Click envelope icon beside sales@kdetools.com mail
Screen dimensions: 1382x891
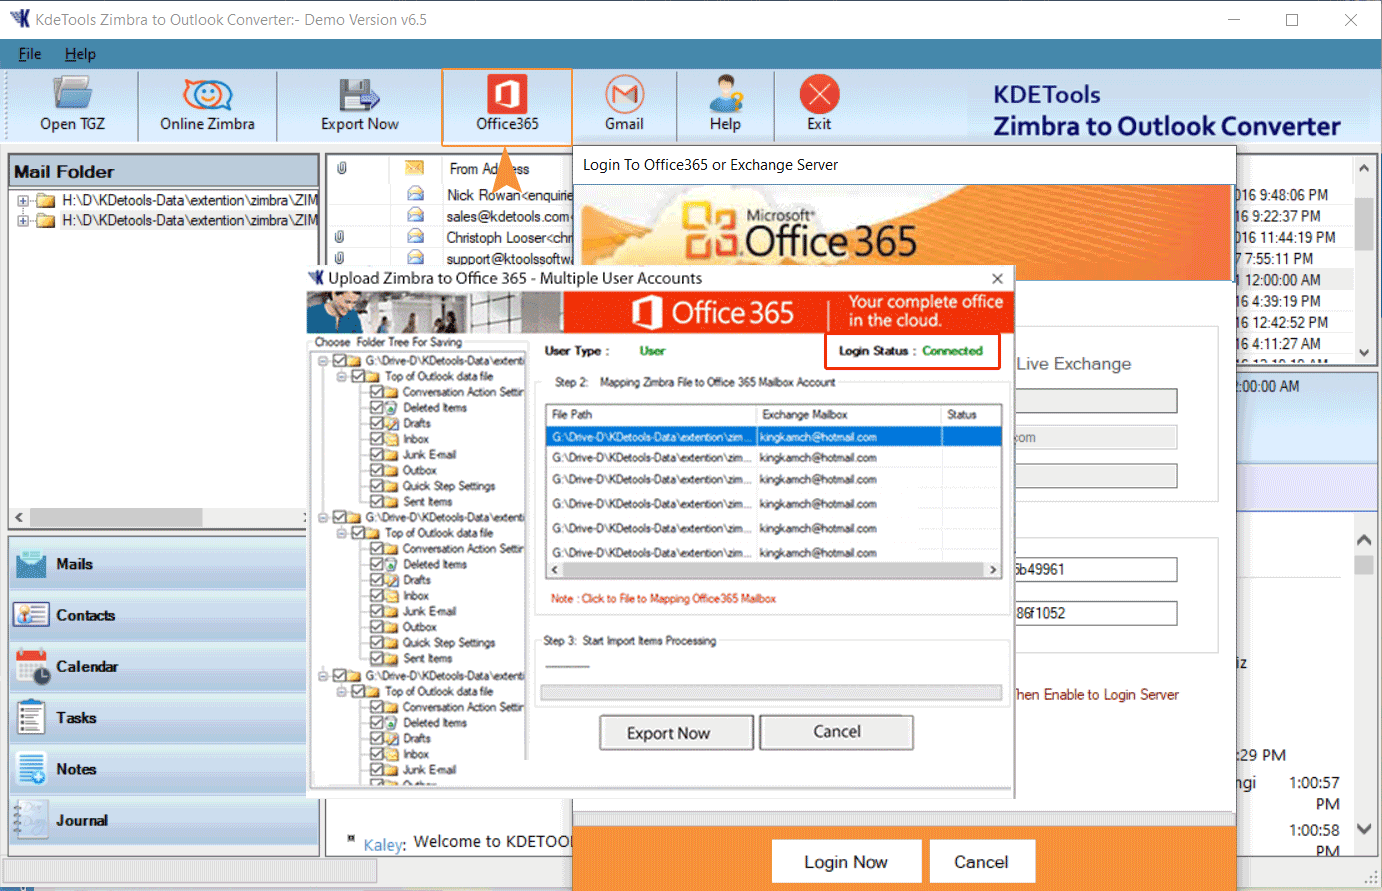[x=415, y=215]
